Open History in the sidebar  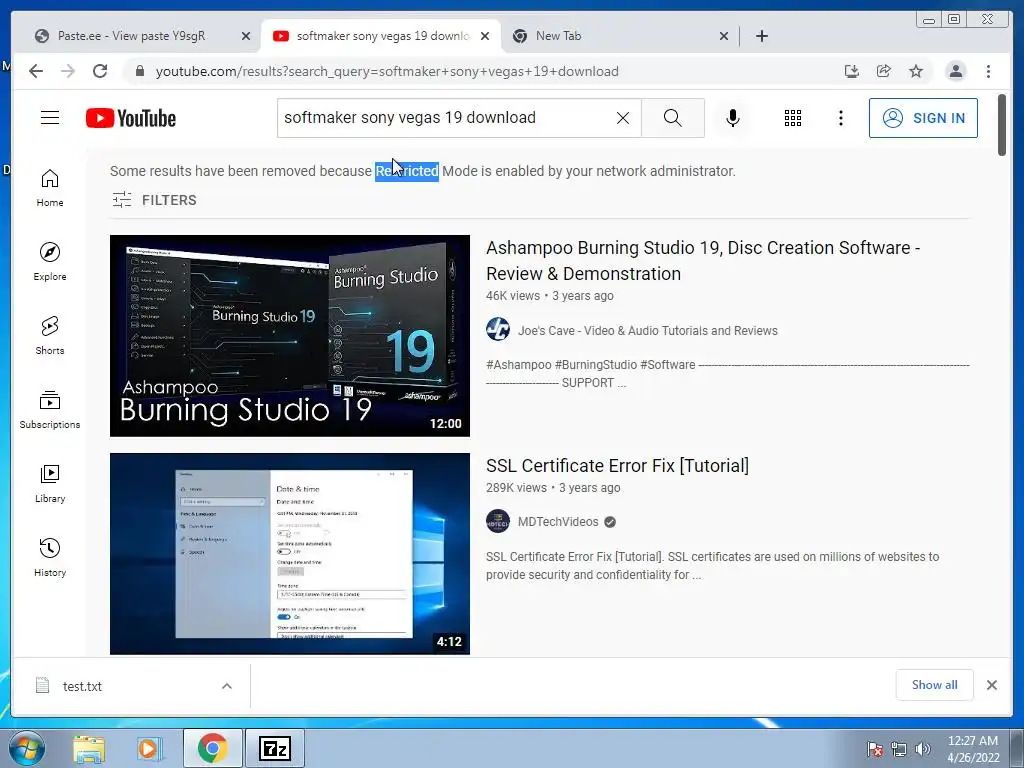50,558
